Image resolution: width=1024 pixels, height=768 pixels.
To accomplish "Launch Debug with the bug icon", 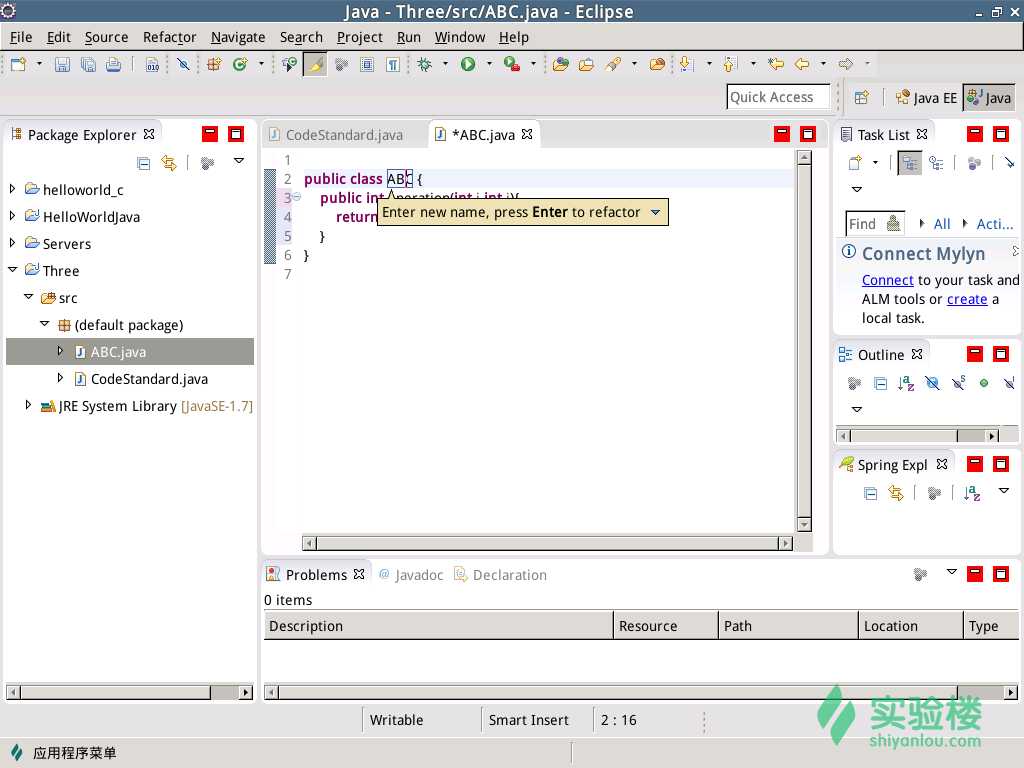I will pos(424,64).
